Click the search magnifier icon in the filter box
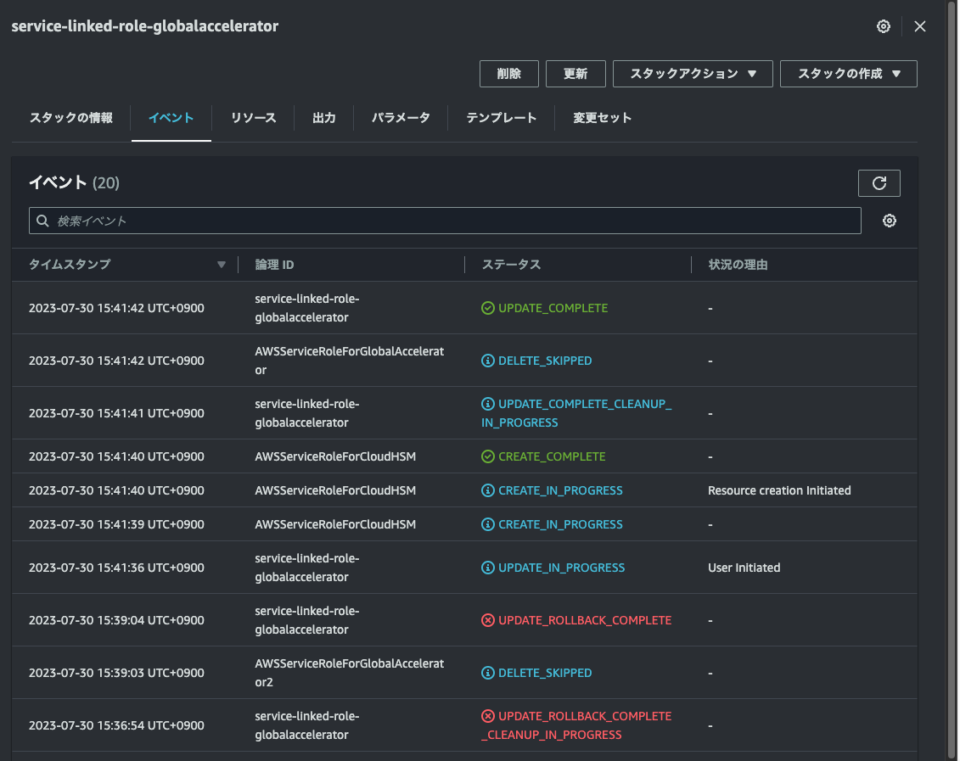The height and width of the screenshot is (761, 960). click(42, 220)
